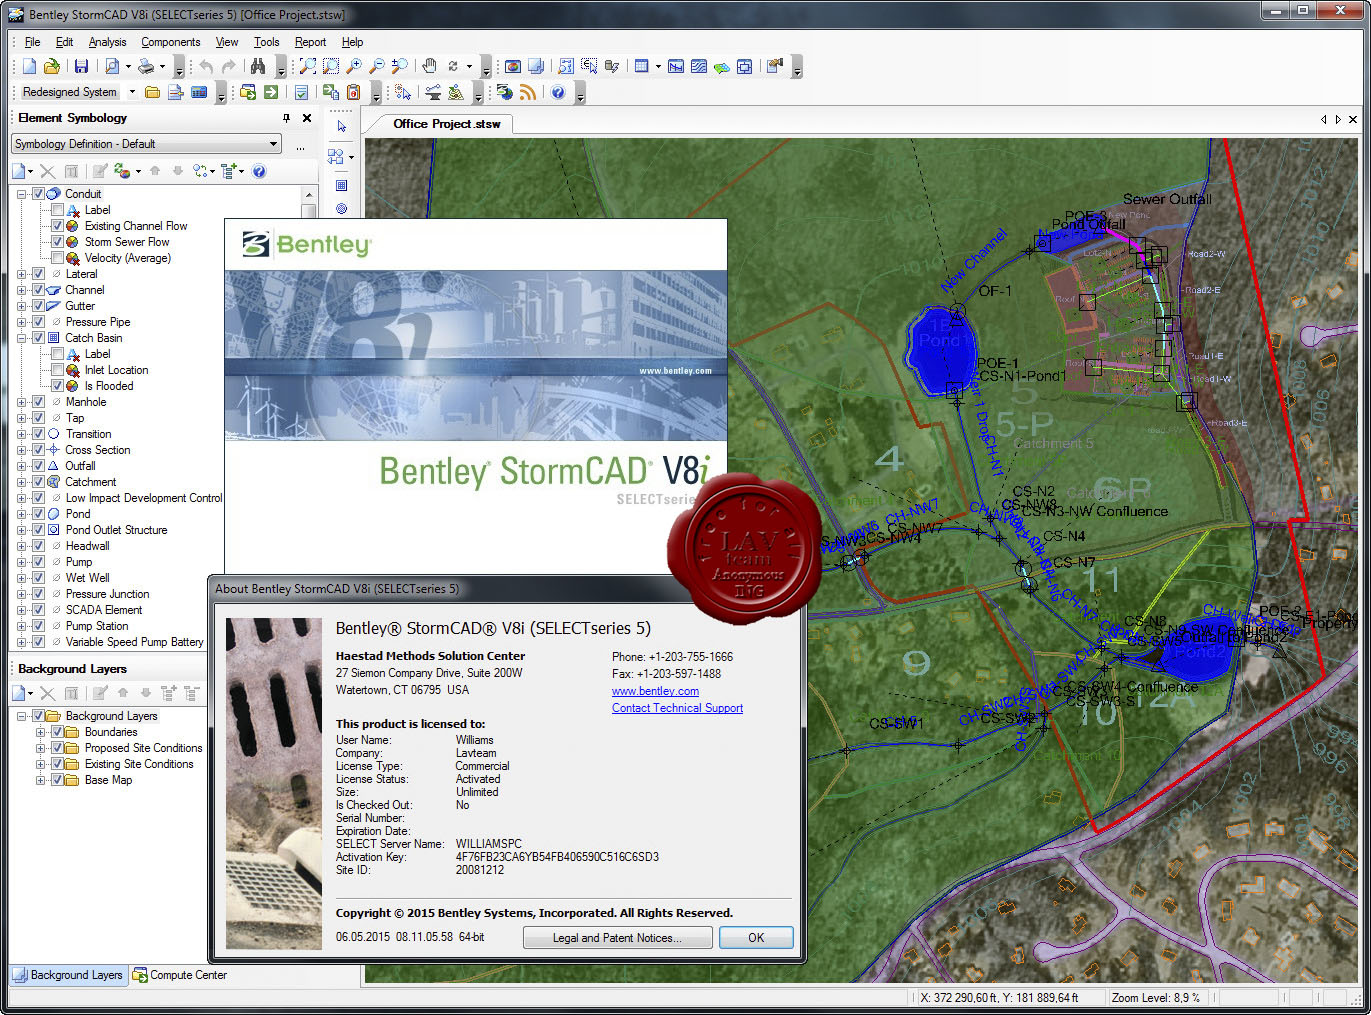Click the Element Symbology help icon
Screen dimensions: 1371x1015
tap(259, 171)
